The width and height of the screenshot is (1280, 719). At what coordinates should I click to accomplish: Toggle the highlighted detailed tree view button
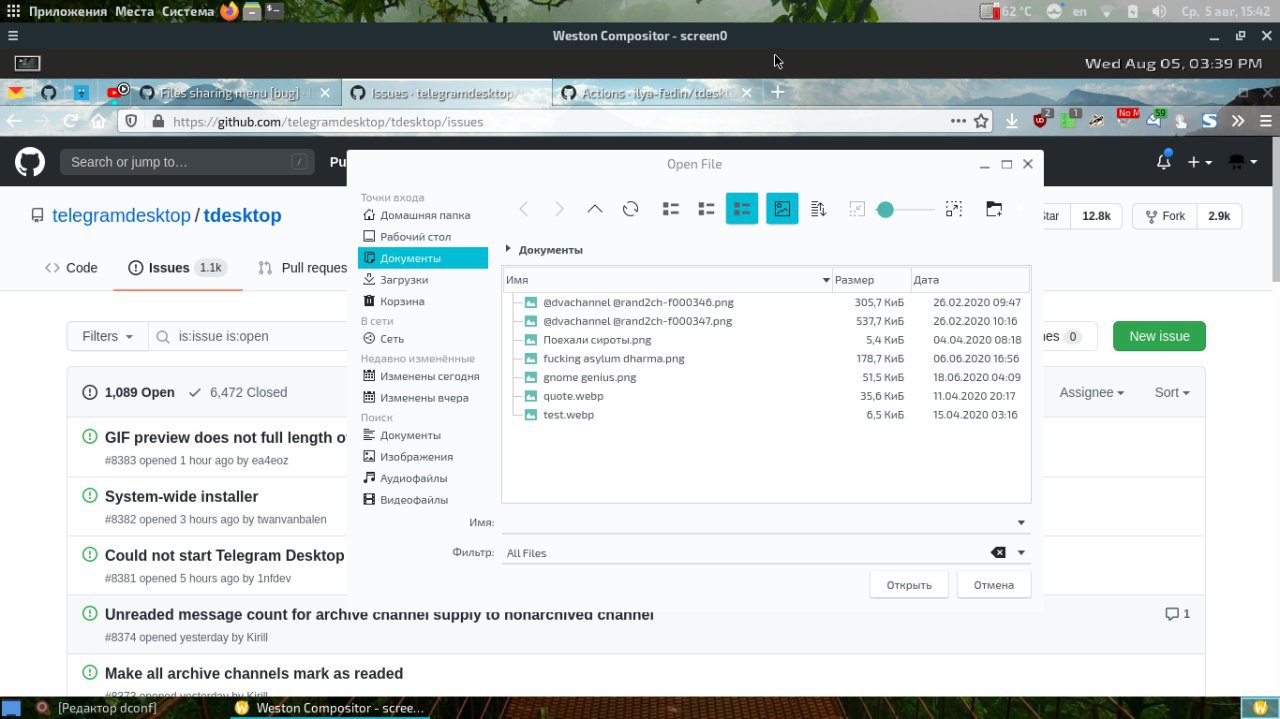[742, 209]
